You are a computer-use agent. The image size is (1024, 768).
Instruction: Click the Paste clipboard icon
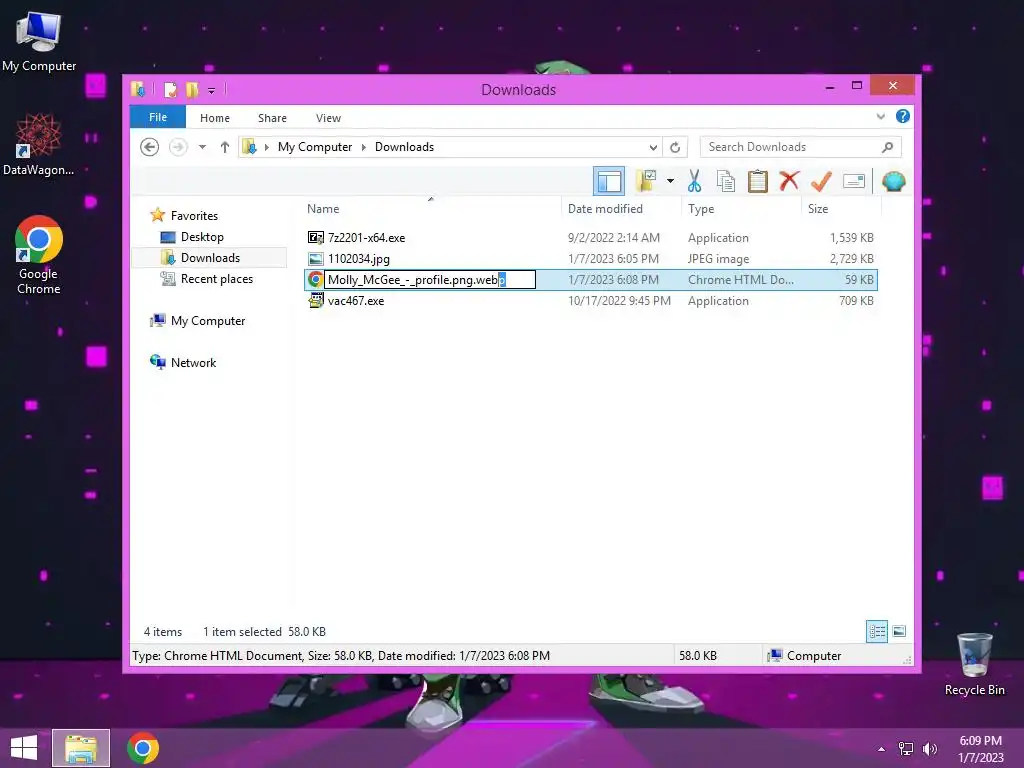[758, 181]
